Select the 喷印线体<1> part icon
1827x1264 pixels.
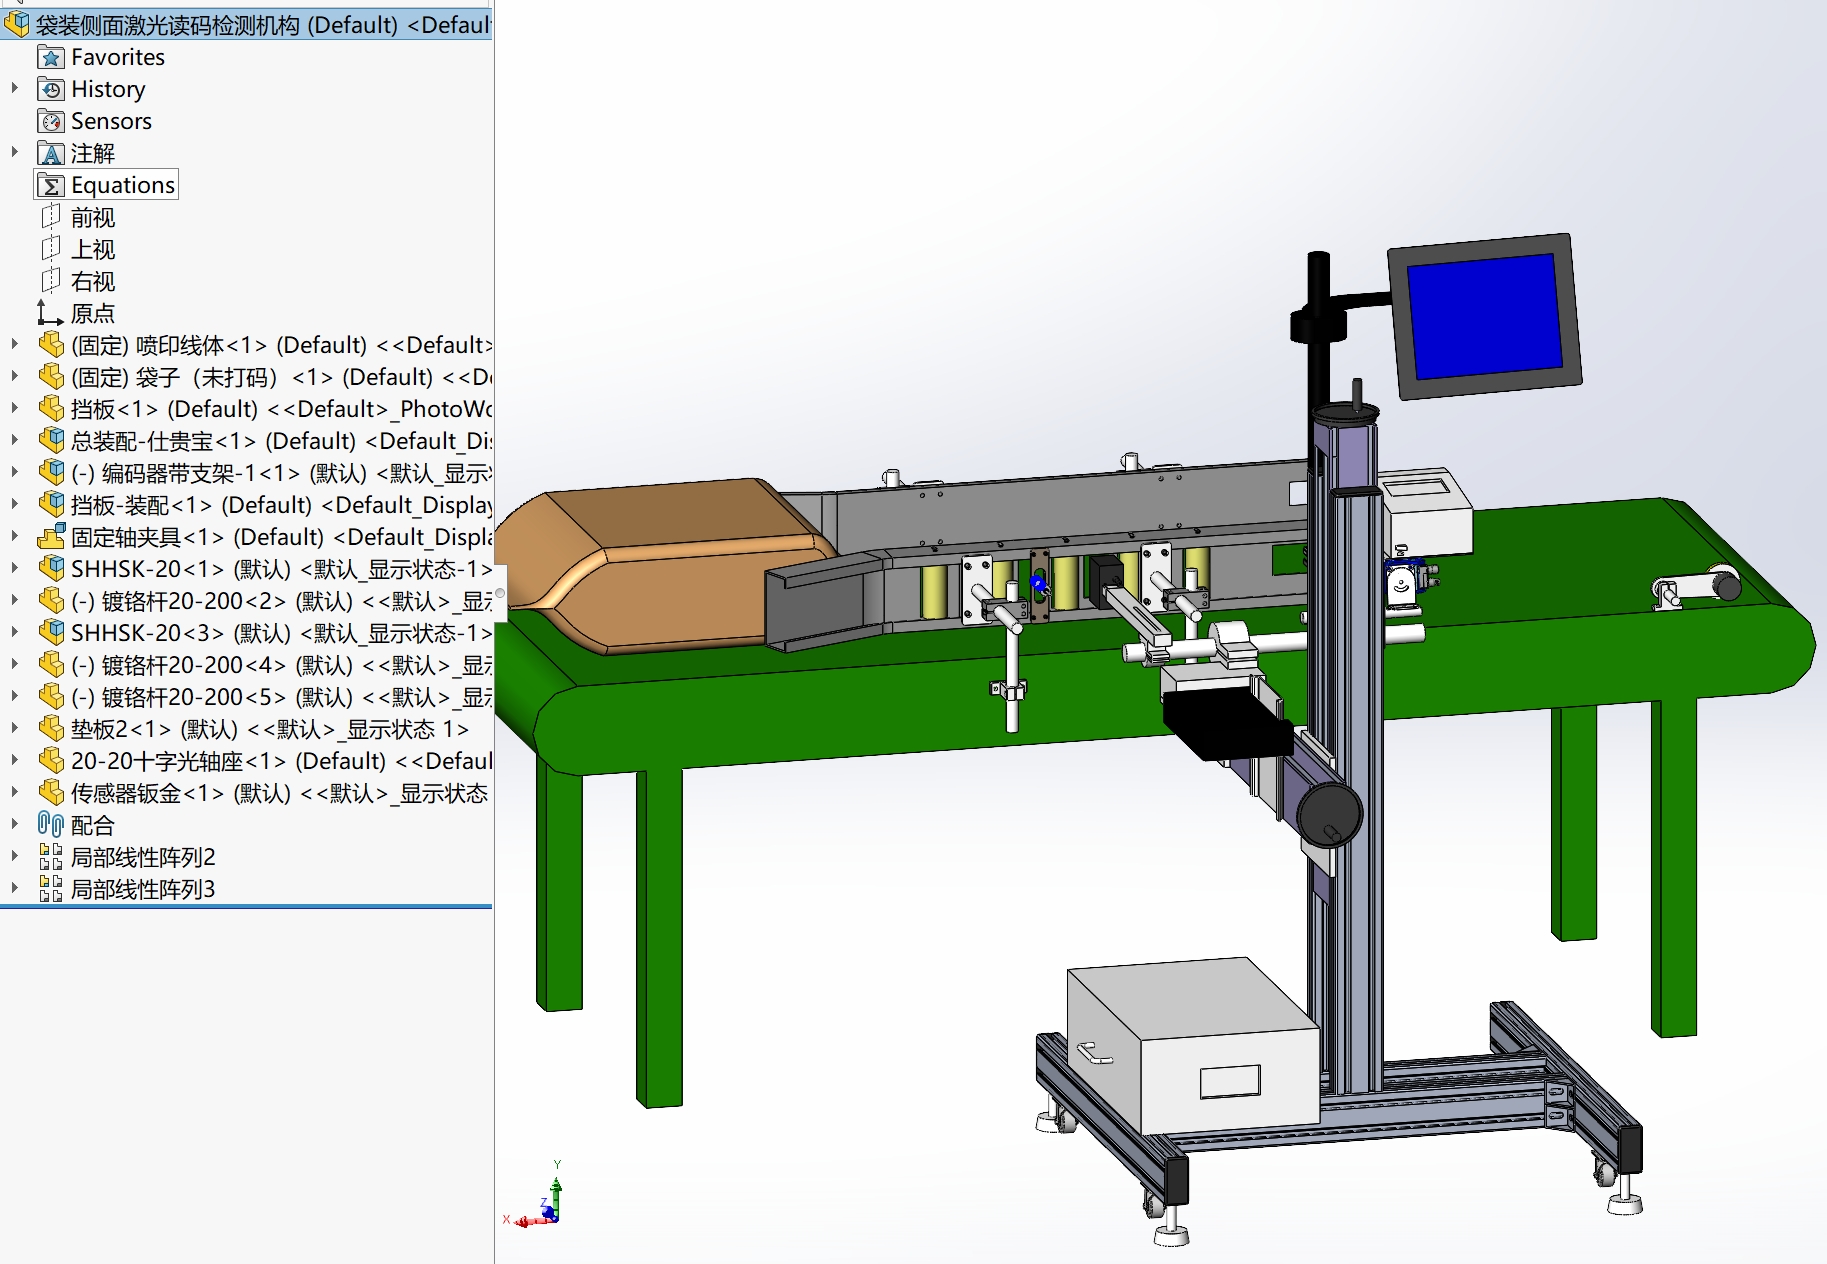51,345
